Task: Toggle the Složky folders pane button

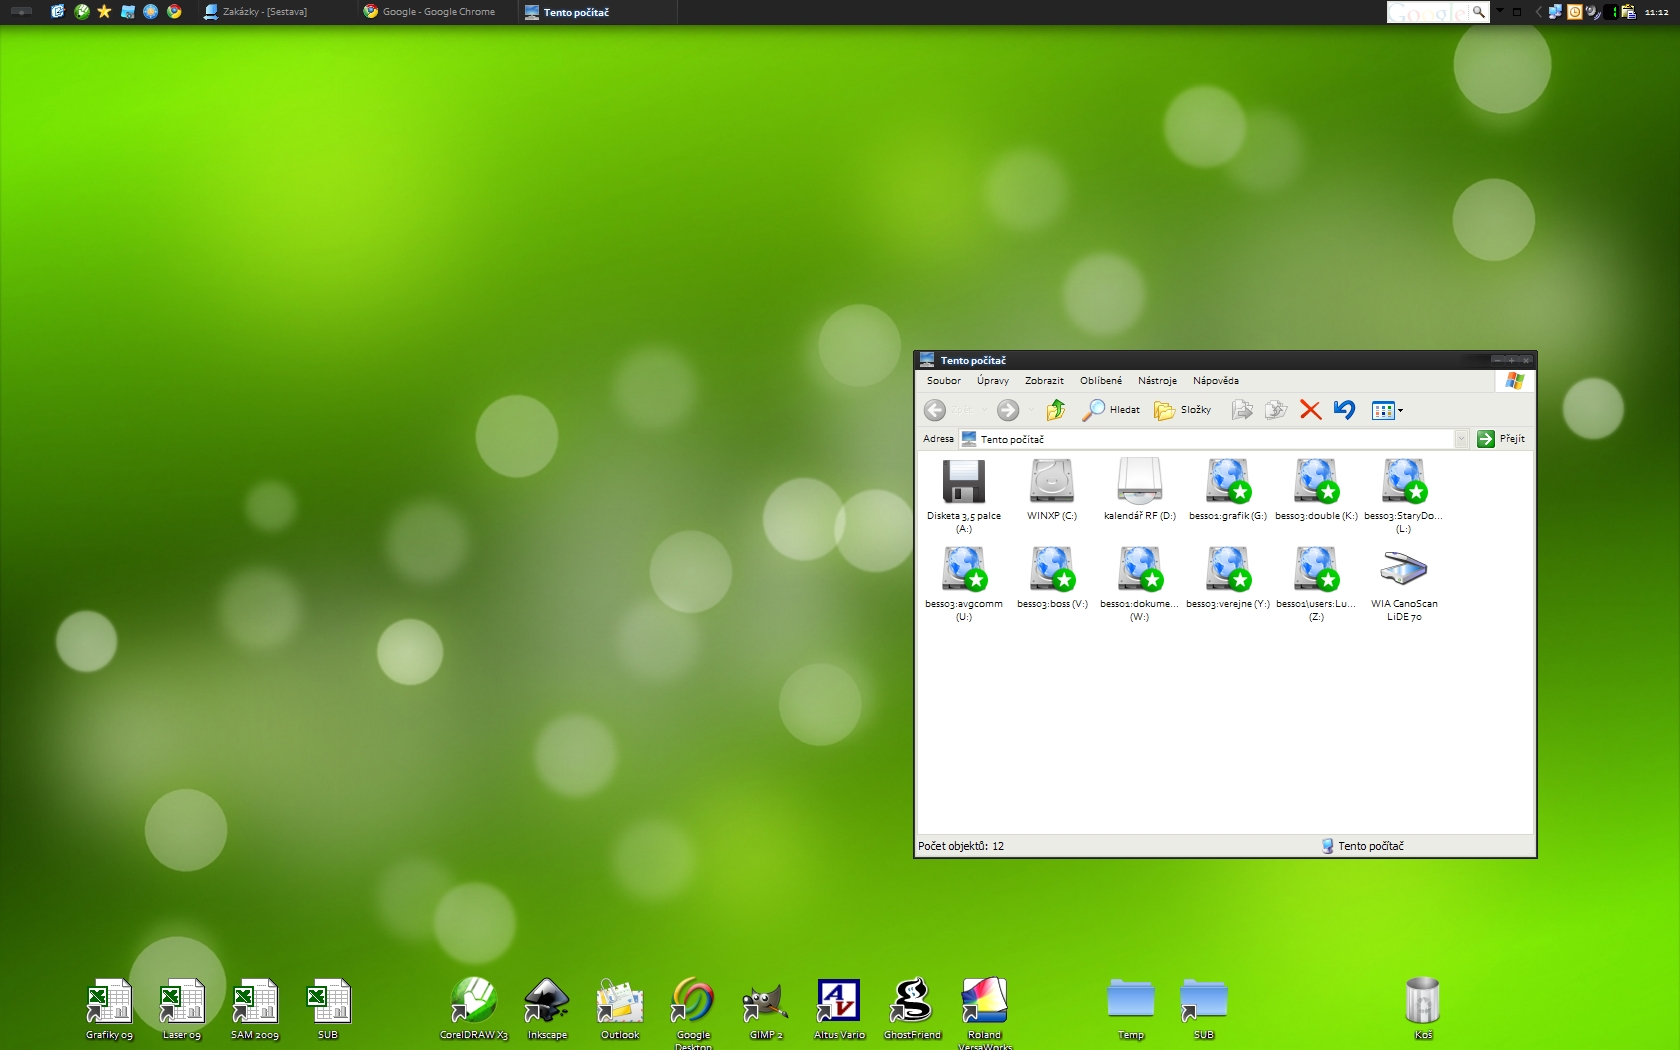Action: pyautogui.click(x=1183, y=410)
